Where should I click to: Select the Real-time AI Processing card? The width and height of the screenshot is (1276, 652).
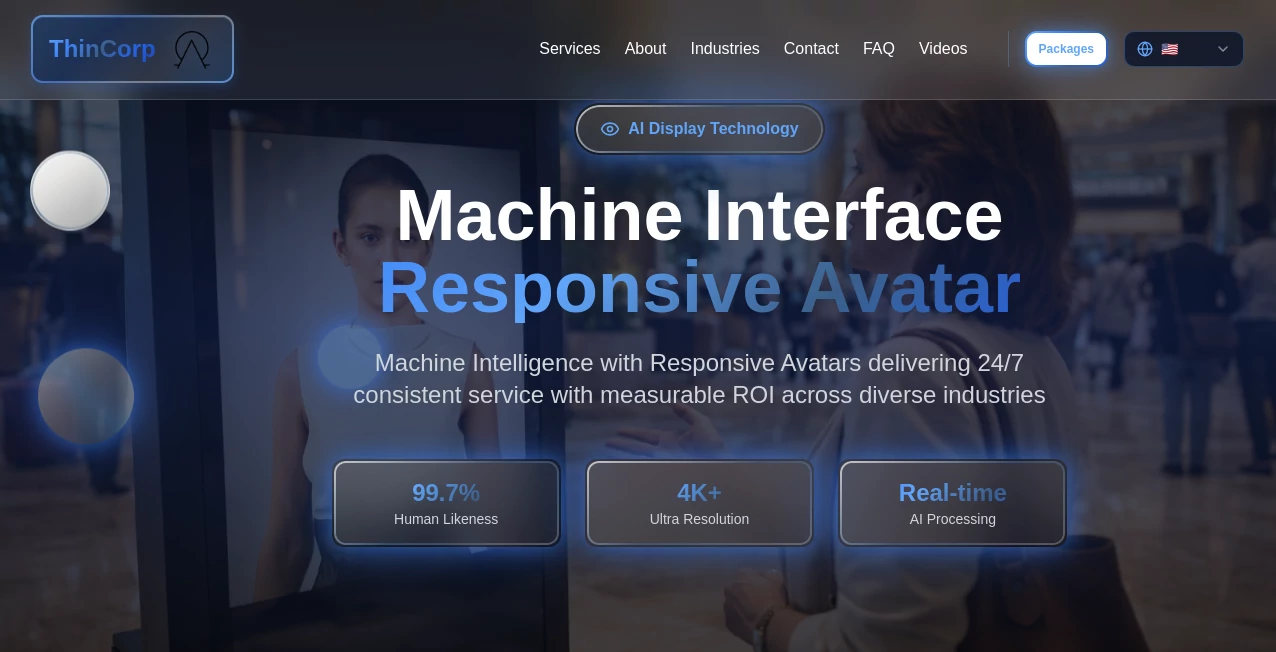point(952,503)
